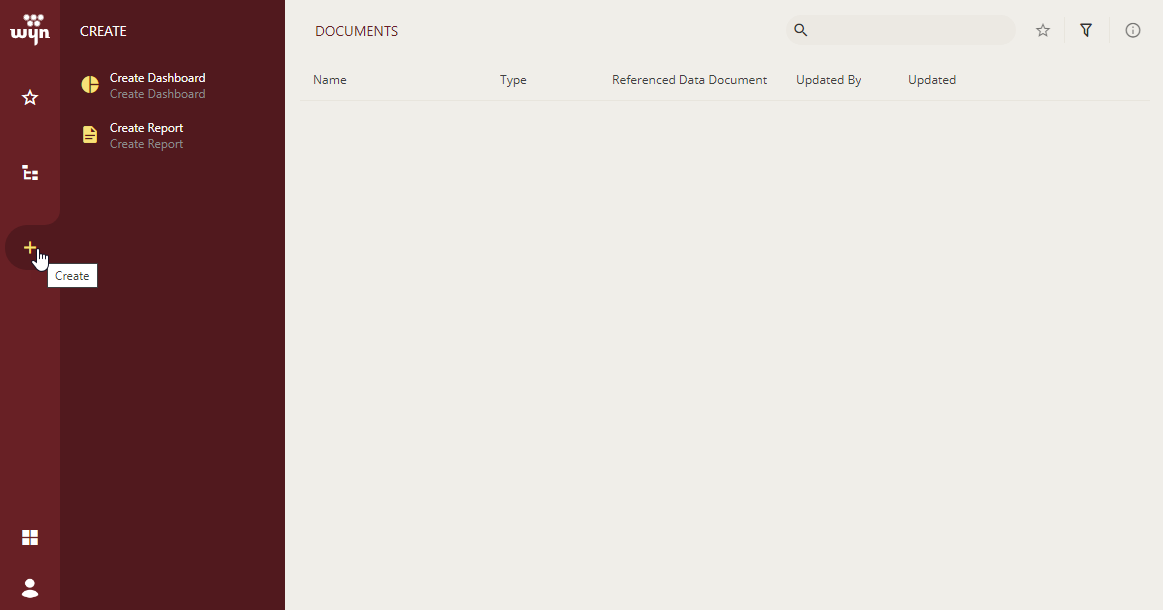Click the Updated By column header
The width and height of the screenshot is (1163, 610).
828,79
